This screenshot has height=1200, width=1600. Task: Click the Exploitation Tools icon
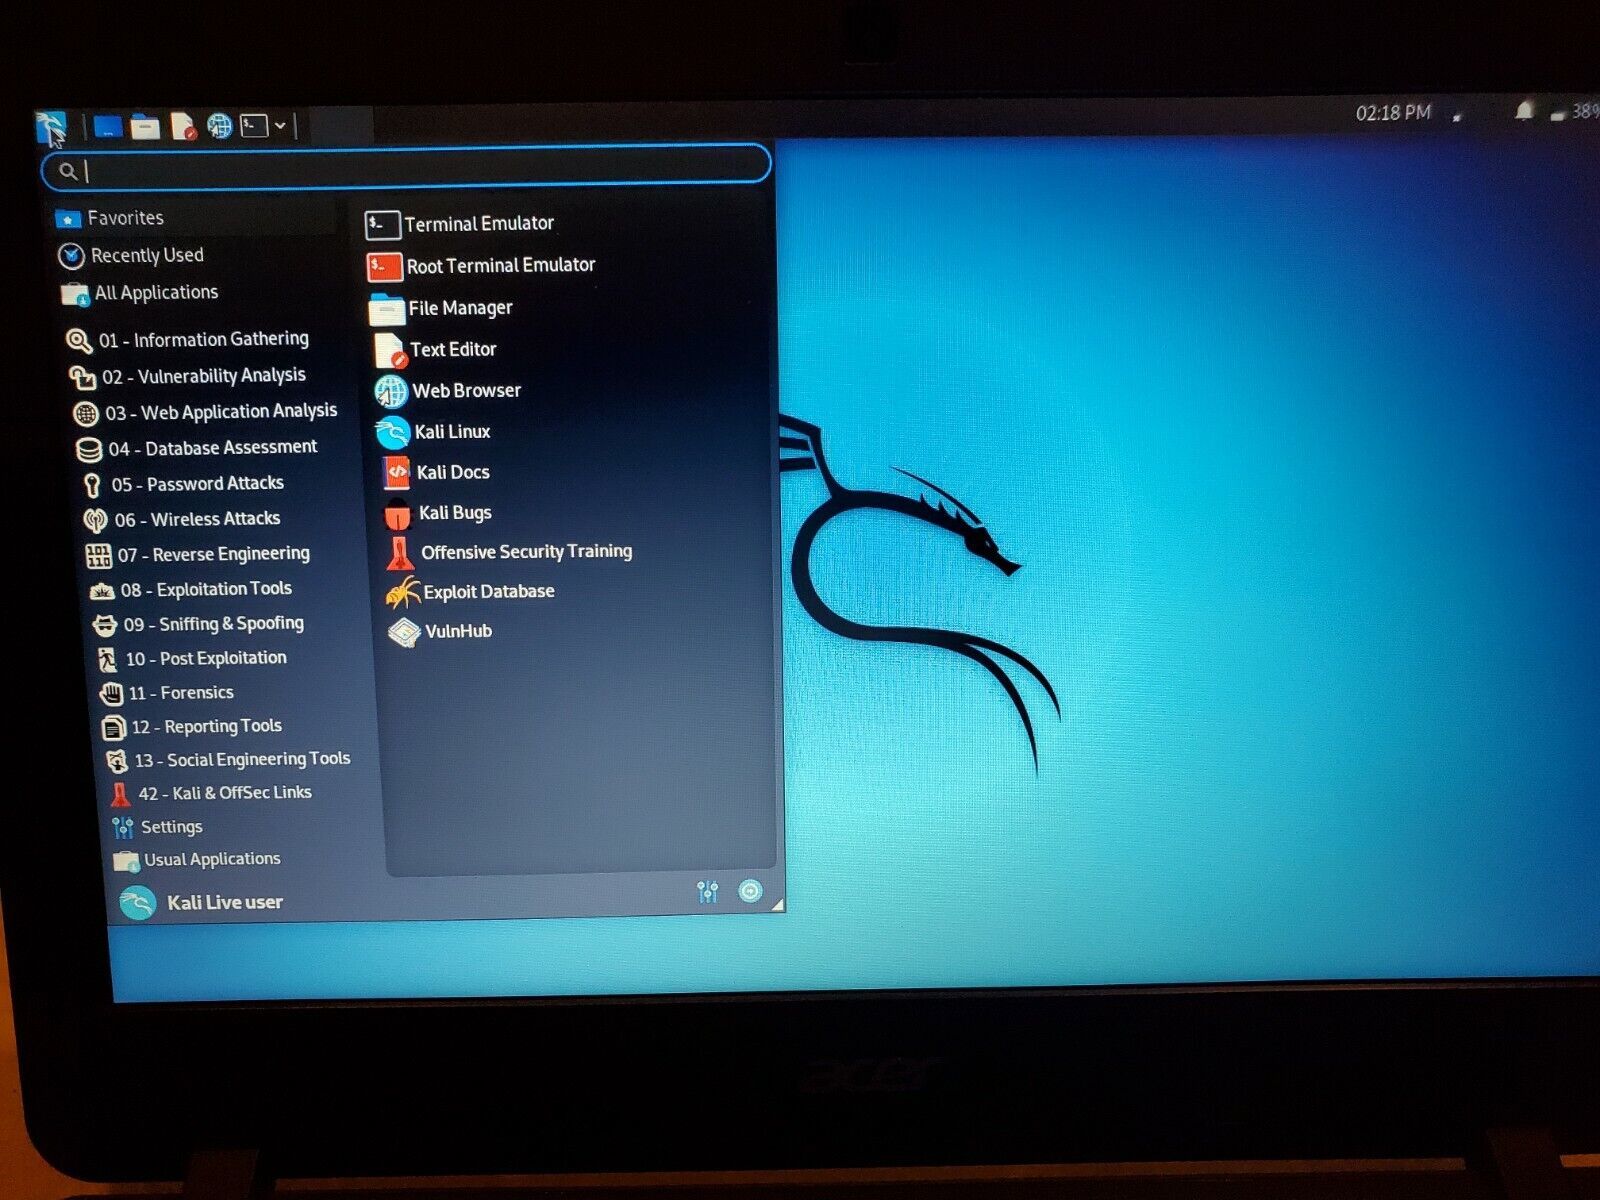pyautogui.click(x=102, y=591)
